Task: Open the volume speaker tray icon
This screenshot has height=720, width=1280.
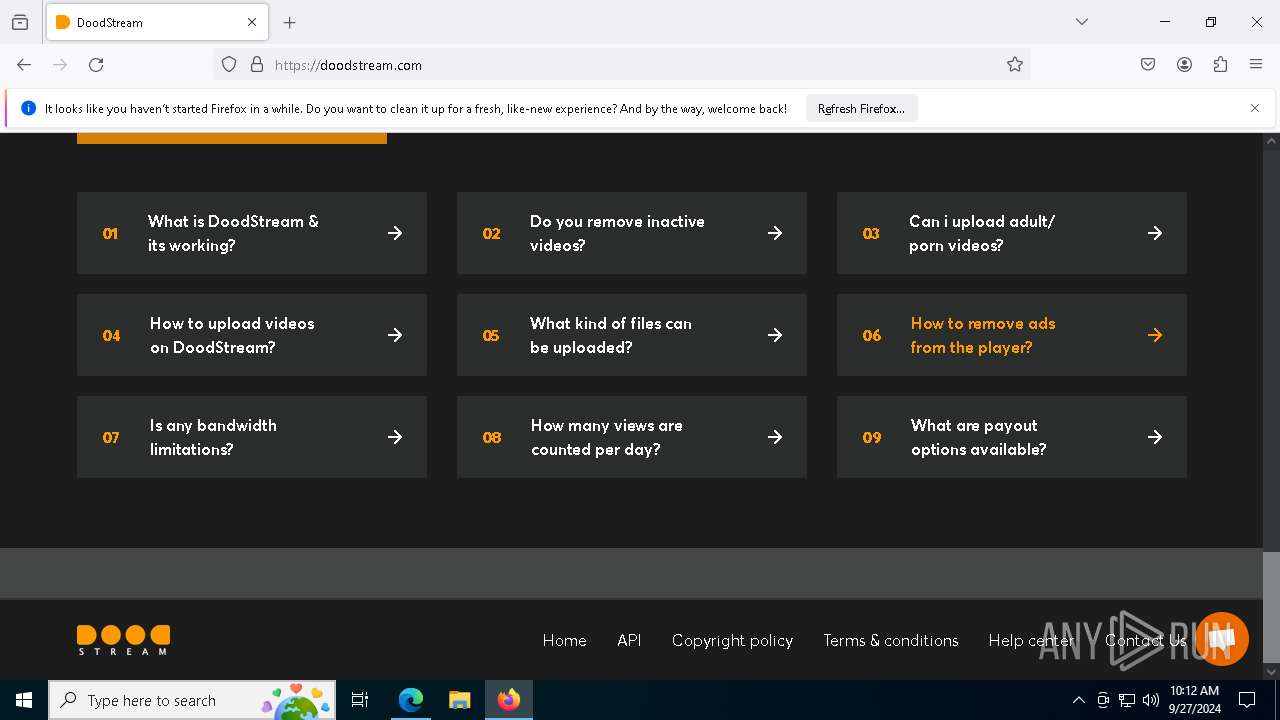Action: coord(1151,700)
